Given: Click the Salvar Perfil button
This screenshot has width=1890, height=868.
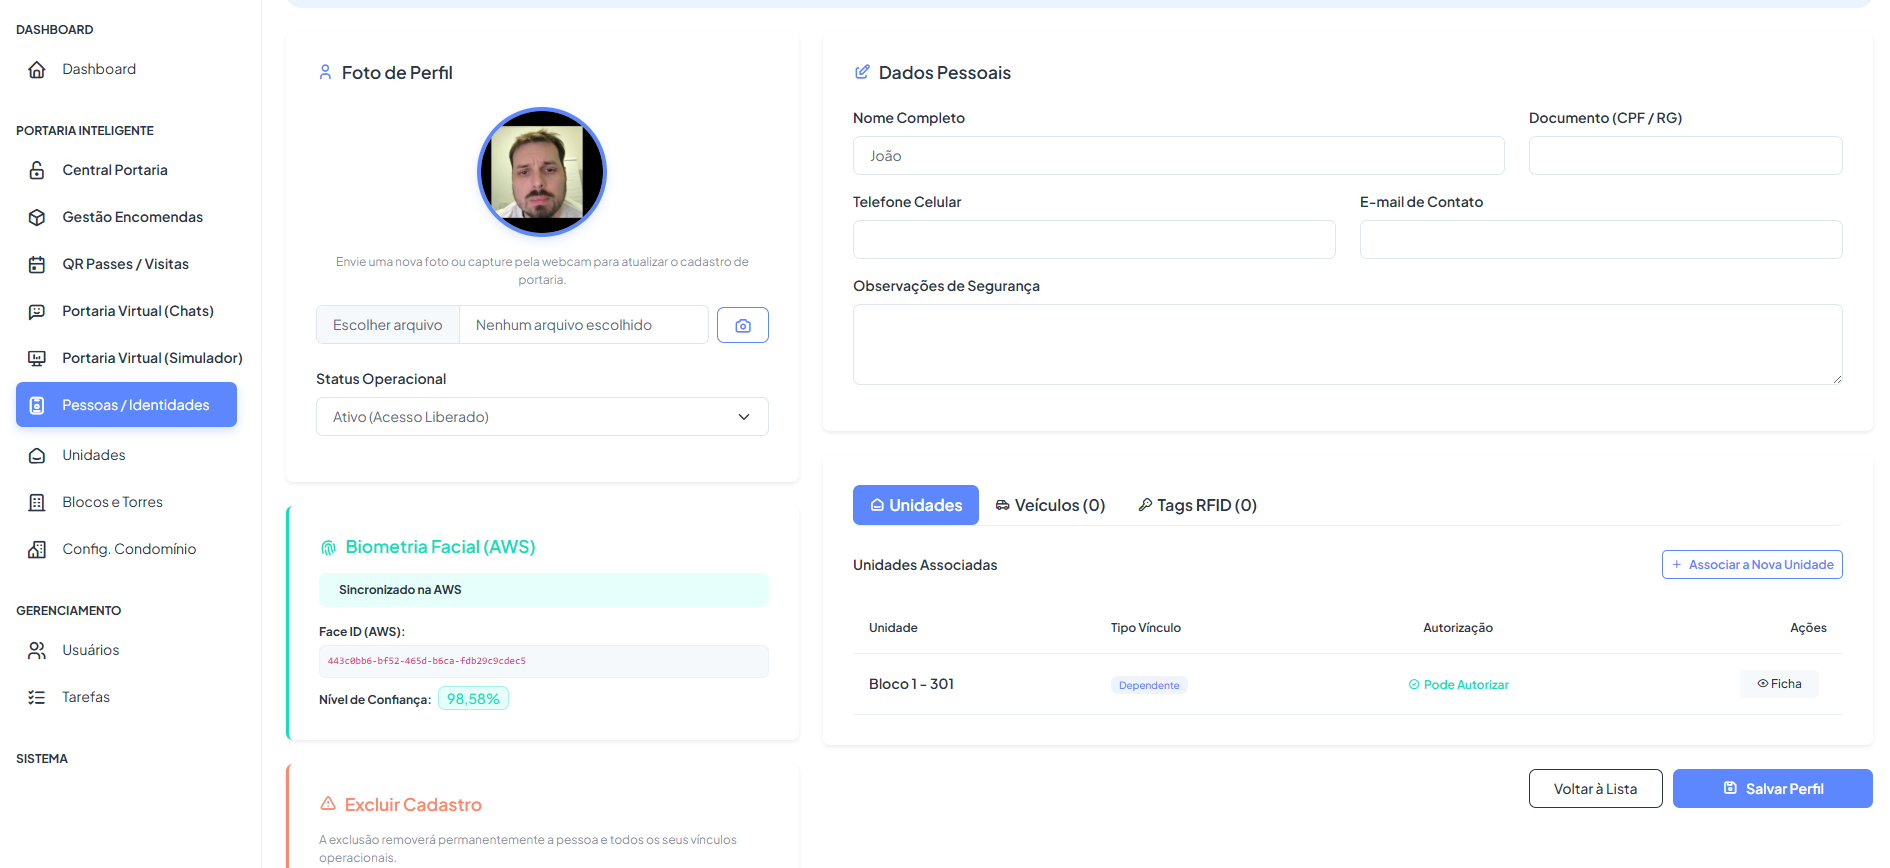Looking at the screenshot, I should [x=1773, y=789].
